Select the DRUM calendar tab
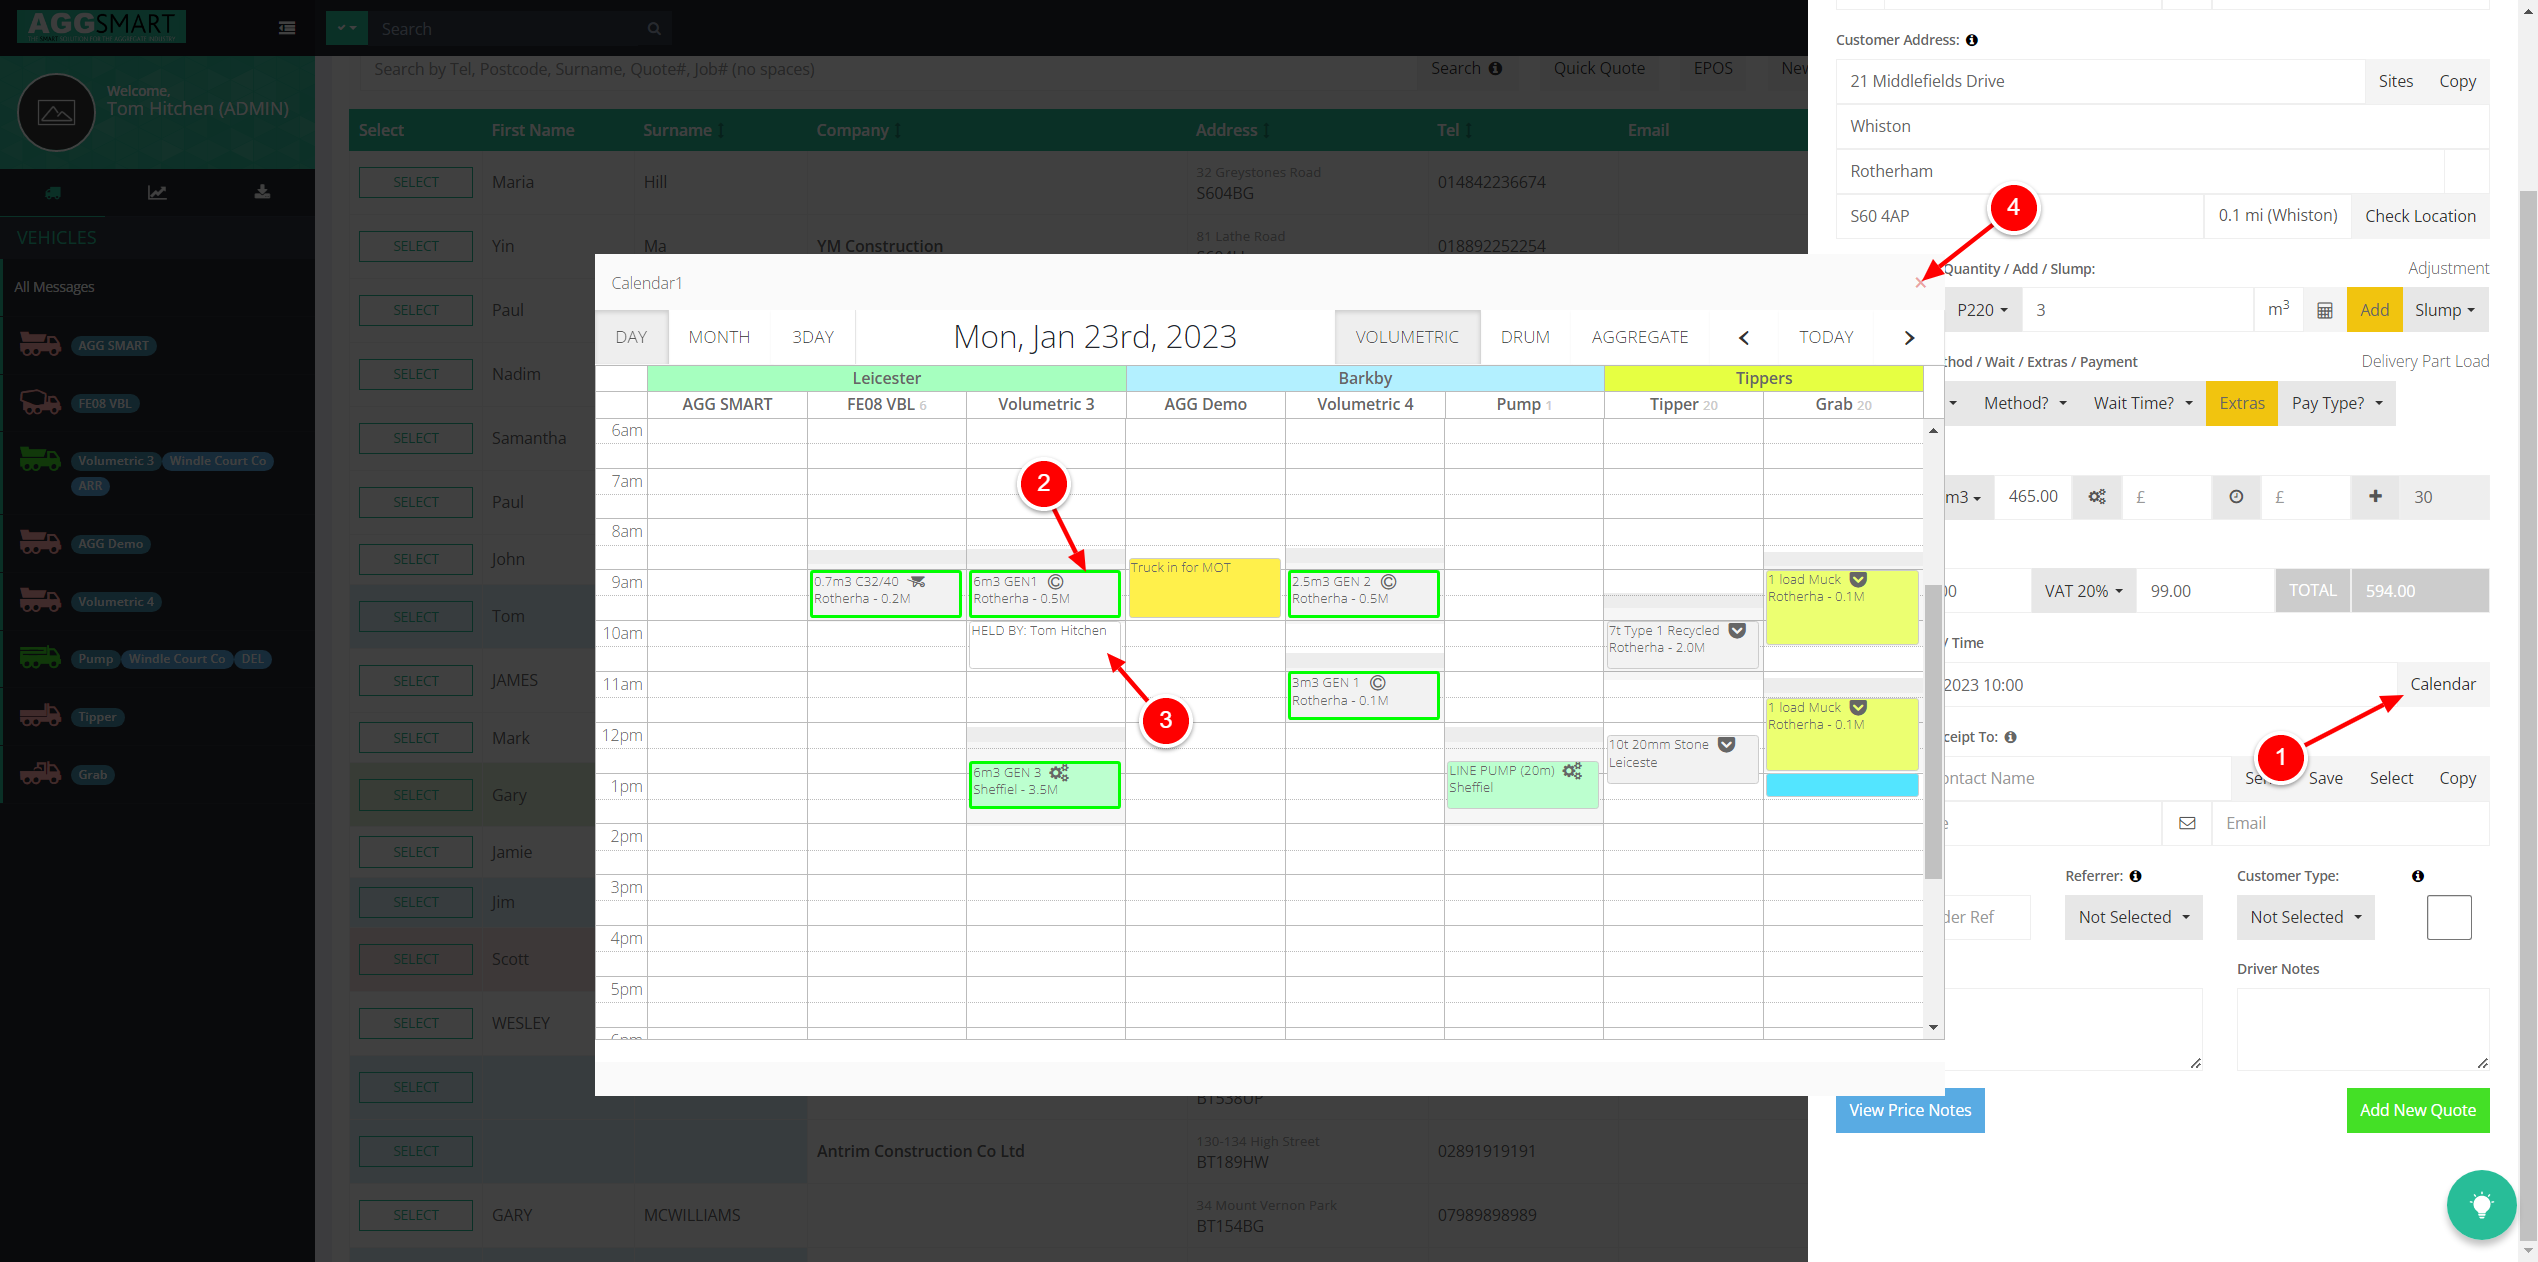The width and height of the screenshot is (2538, 1262). [1525, 338]
